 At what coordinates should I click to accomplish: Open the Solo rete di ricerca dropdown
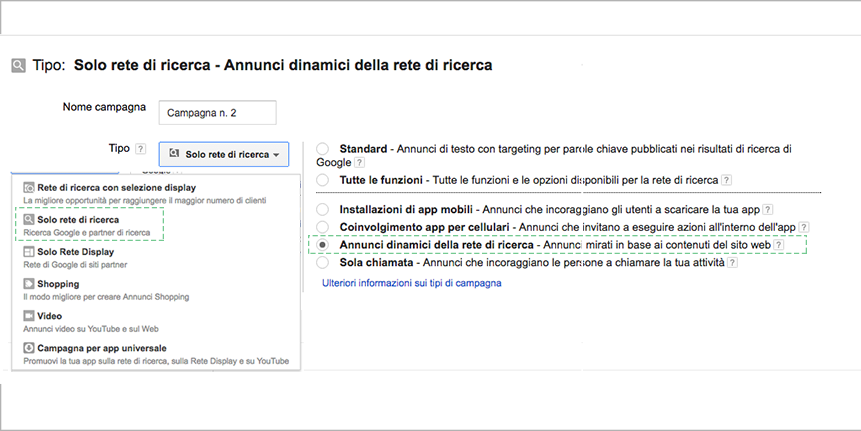[x=223, y=154]
